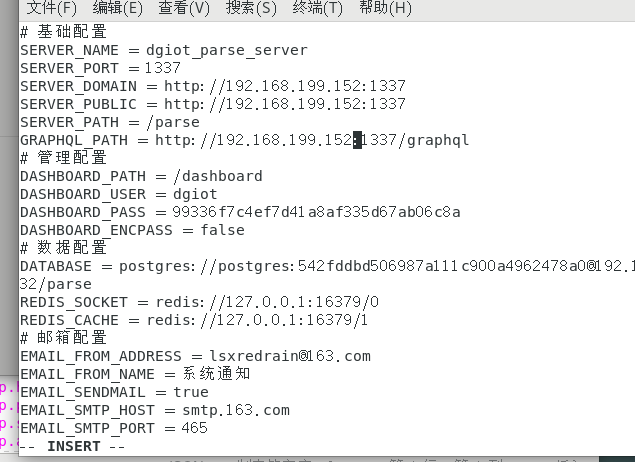Image resolution: width=635 pixels, height=462 pixels.
Task: Click the SERVER_PORT value 1337
Action: point(162,68)
